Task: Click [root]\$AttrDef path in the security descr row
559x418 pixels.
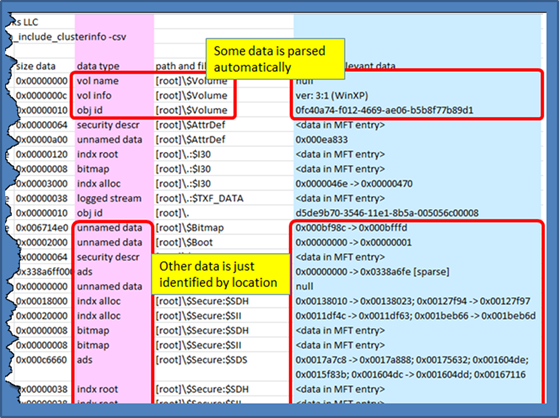Action: pos(190,125)
